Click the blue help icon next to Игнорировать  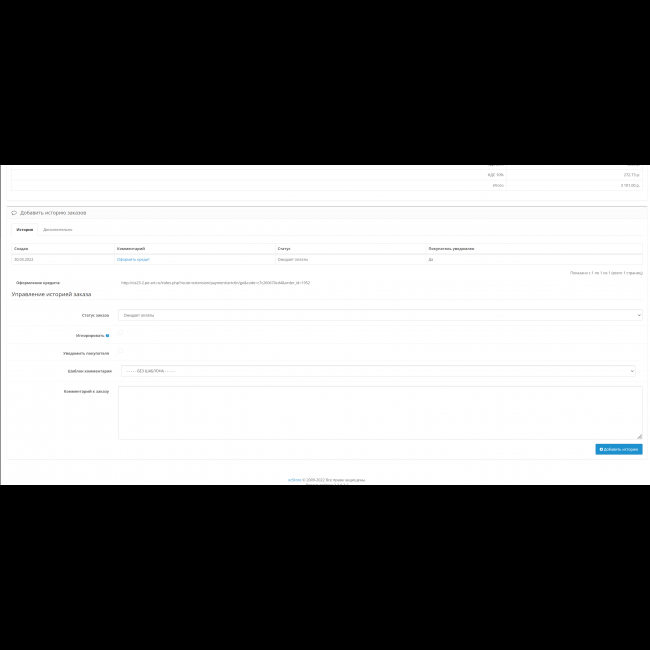[x=108, y=335]
